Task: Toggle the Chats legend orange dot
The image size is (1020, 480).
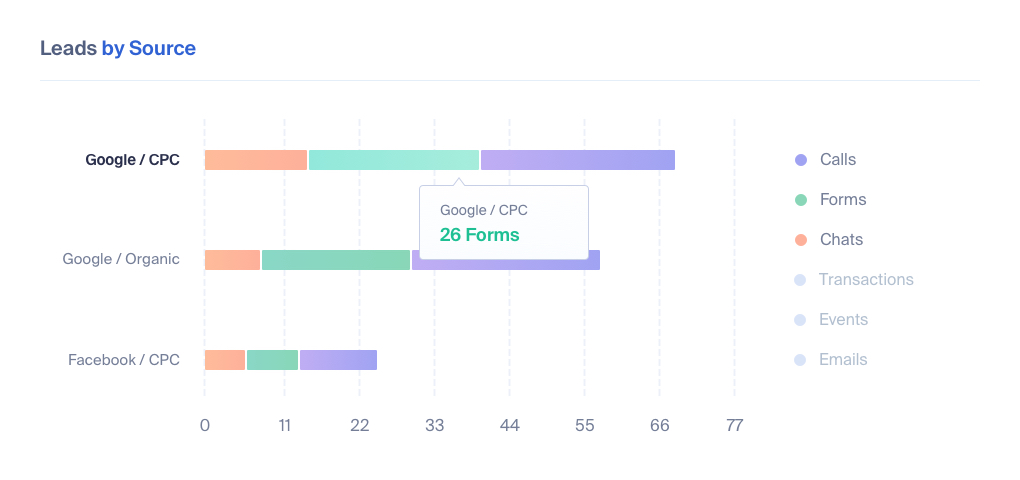Action: (x=801, y=239)
